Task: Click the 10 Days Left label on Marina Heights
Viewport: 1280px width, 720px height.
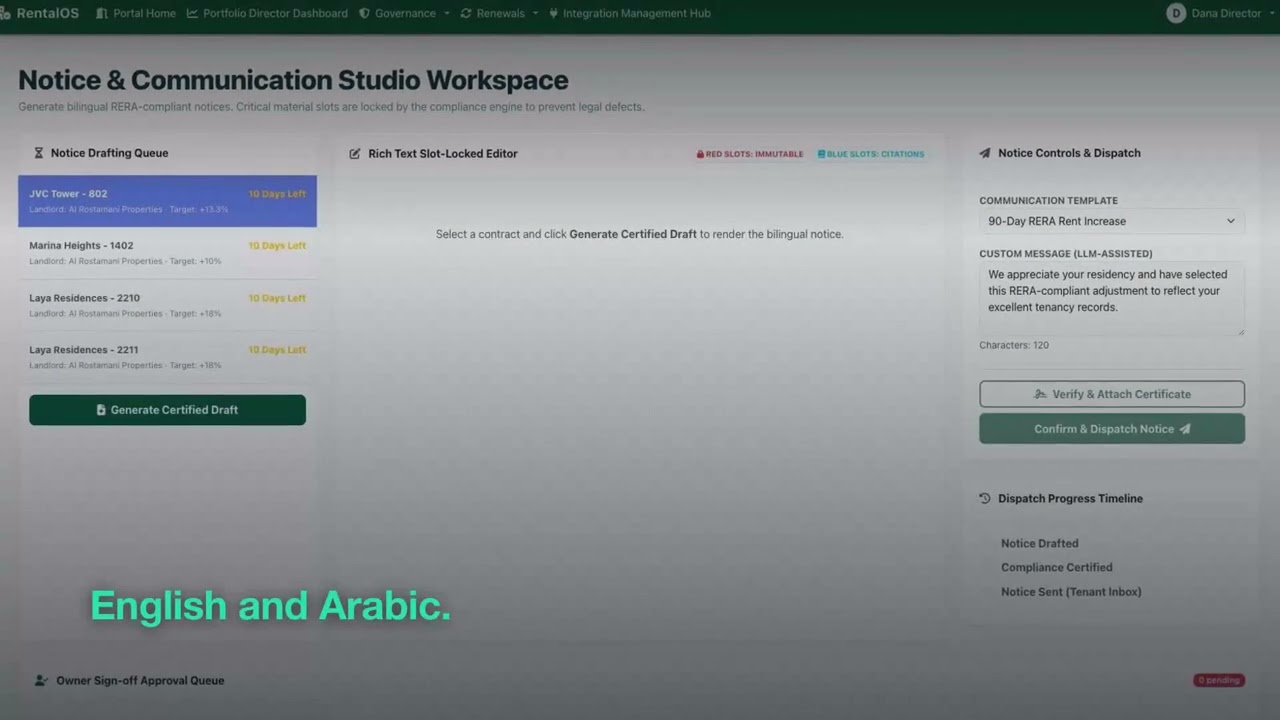Action: pyautogui.click(x=277, y=246)
